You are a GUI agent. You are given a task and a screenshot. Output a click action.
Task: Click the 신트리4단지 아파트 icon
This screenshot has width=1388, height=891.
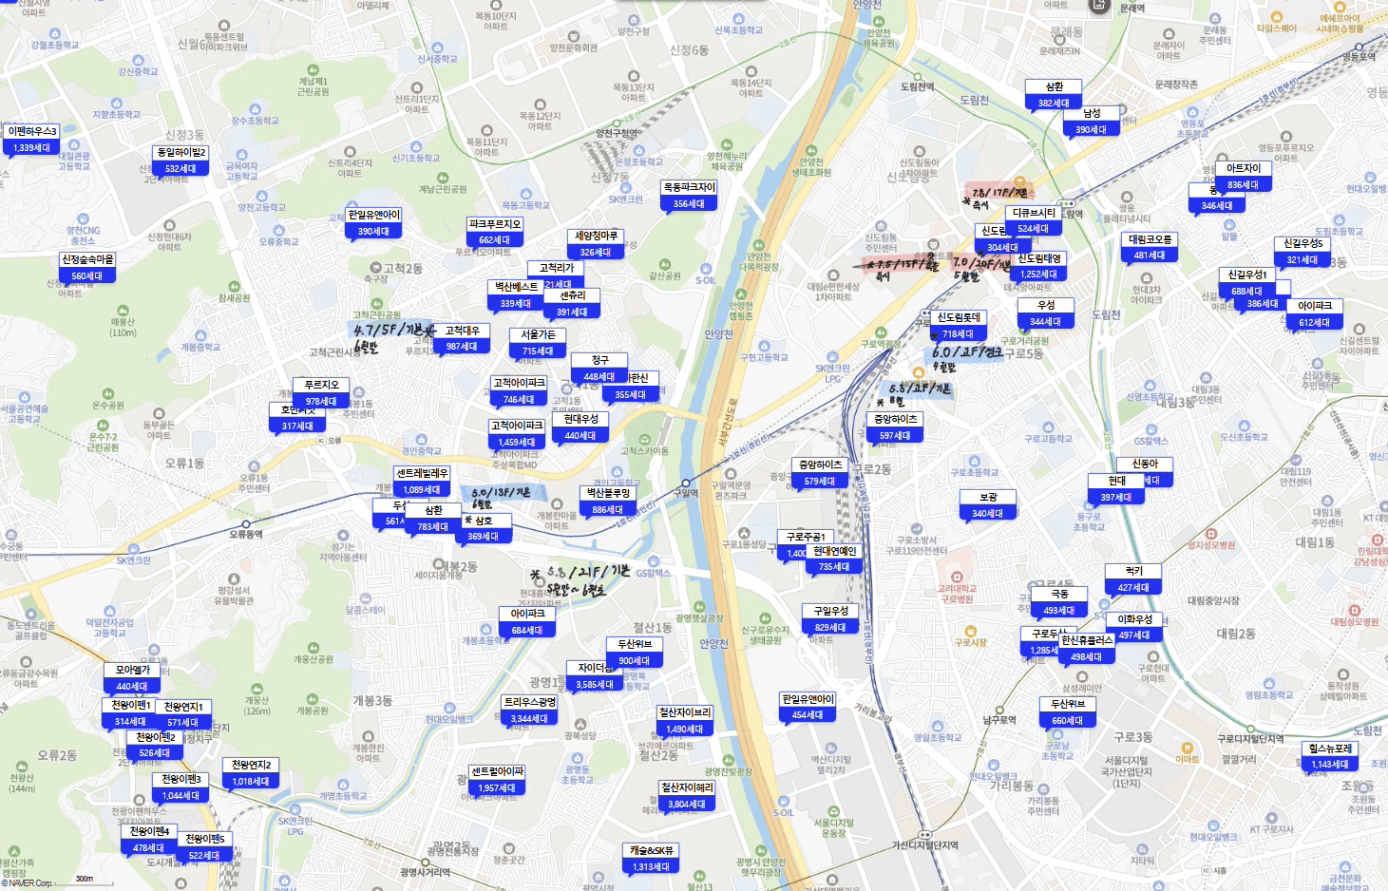(x=350, y=152)
